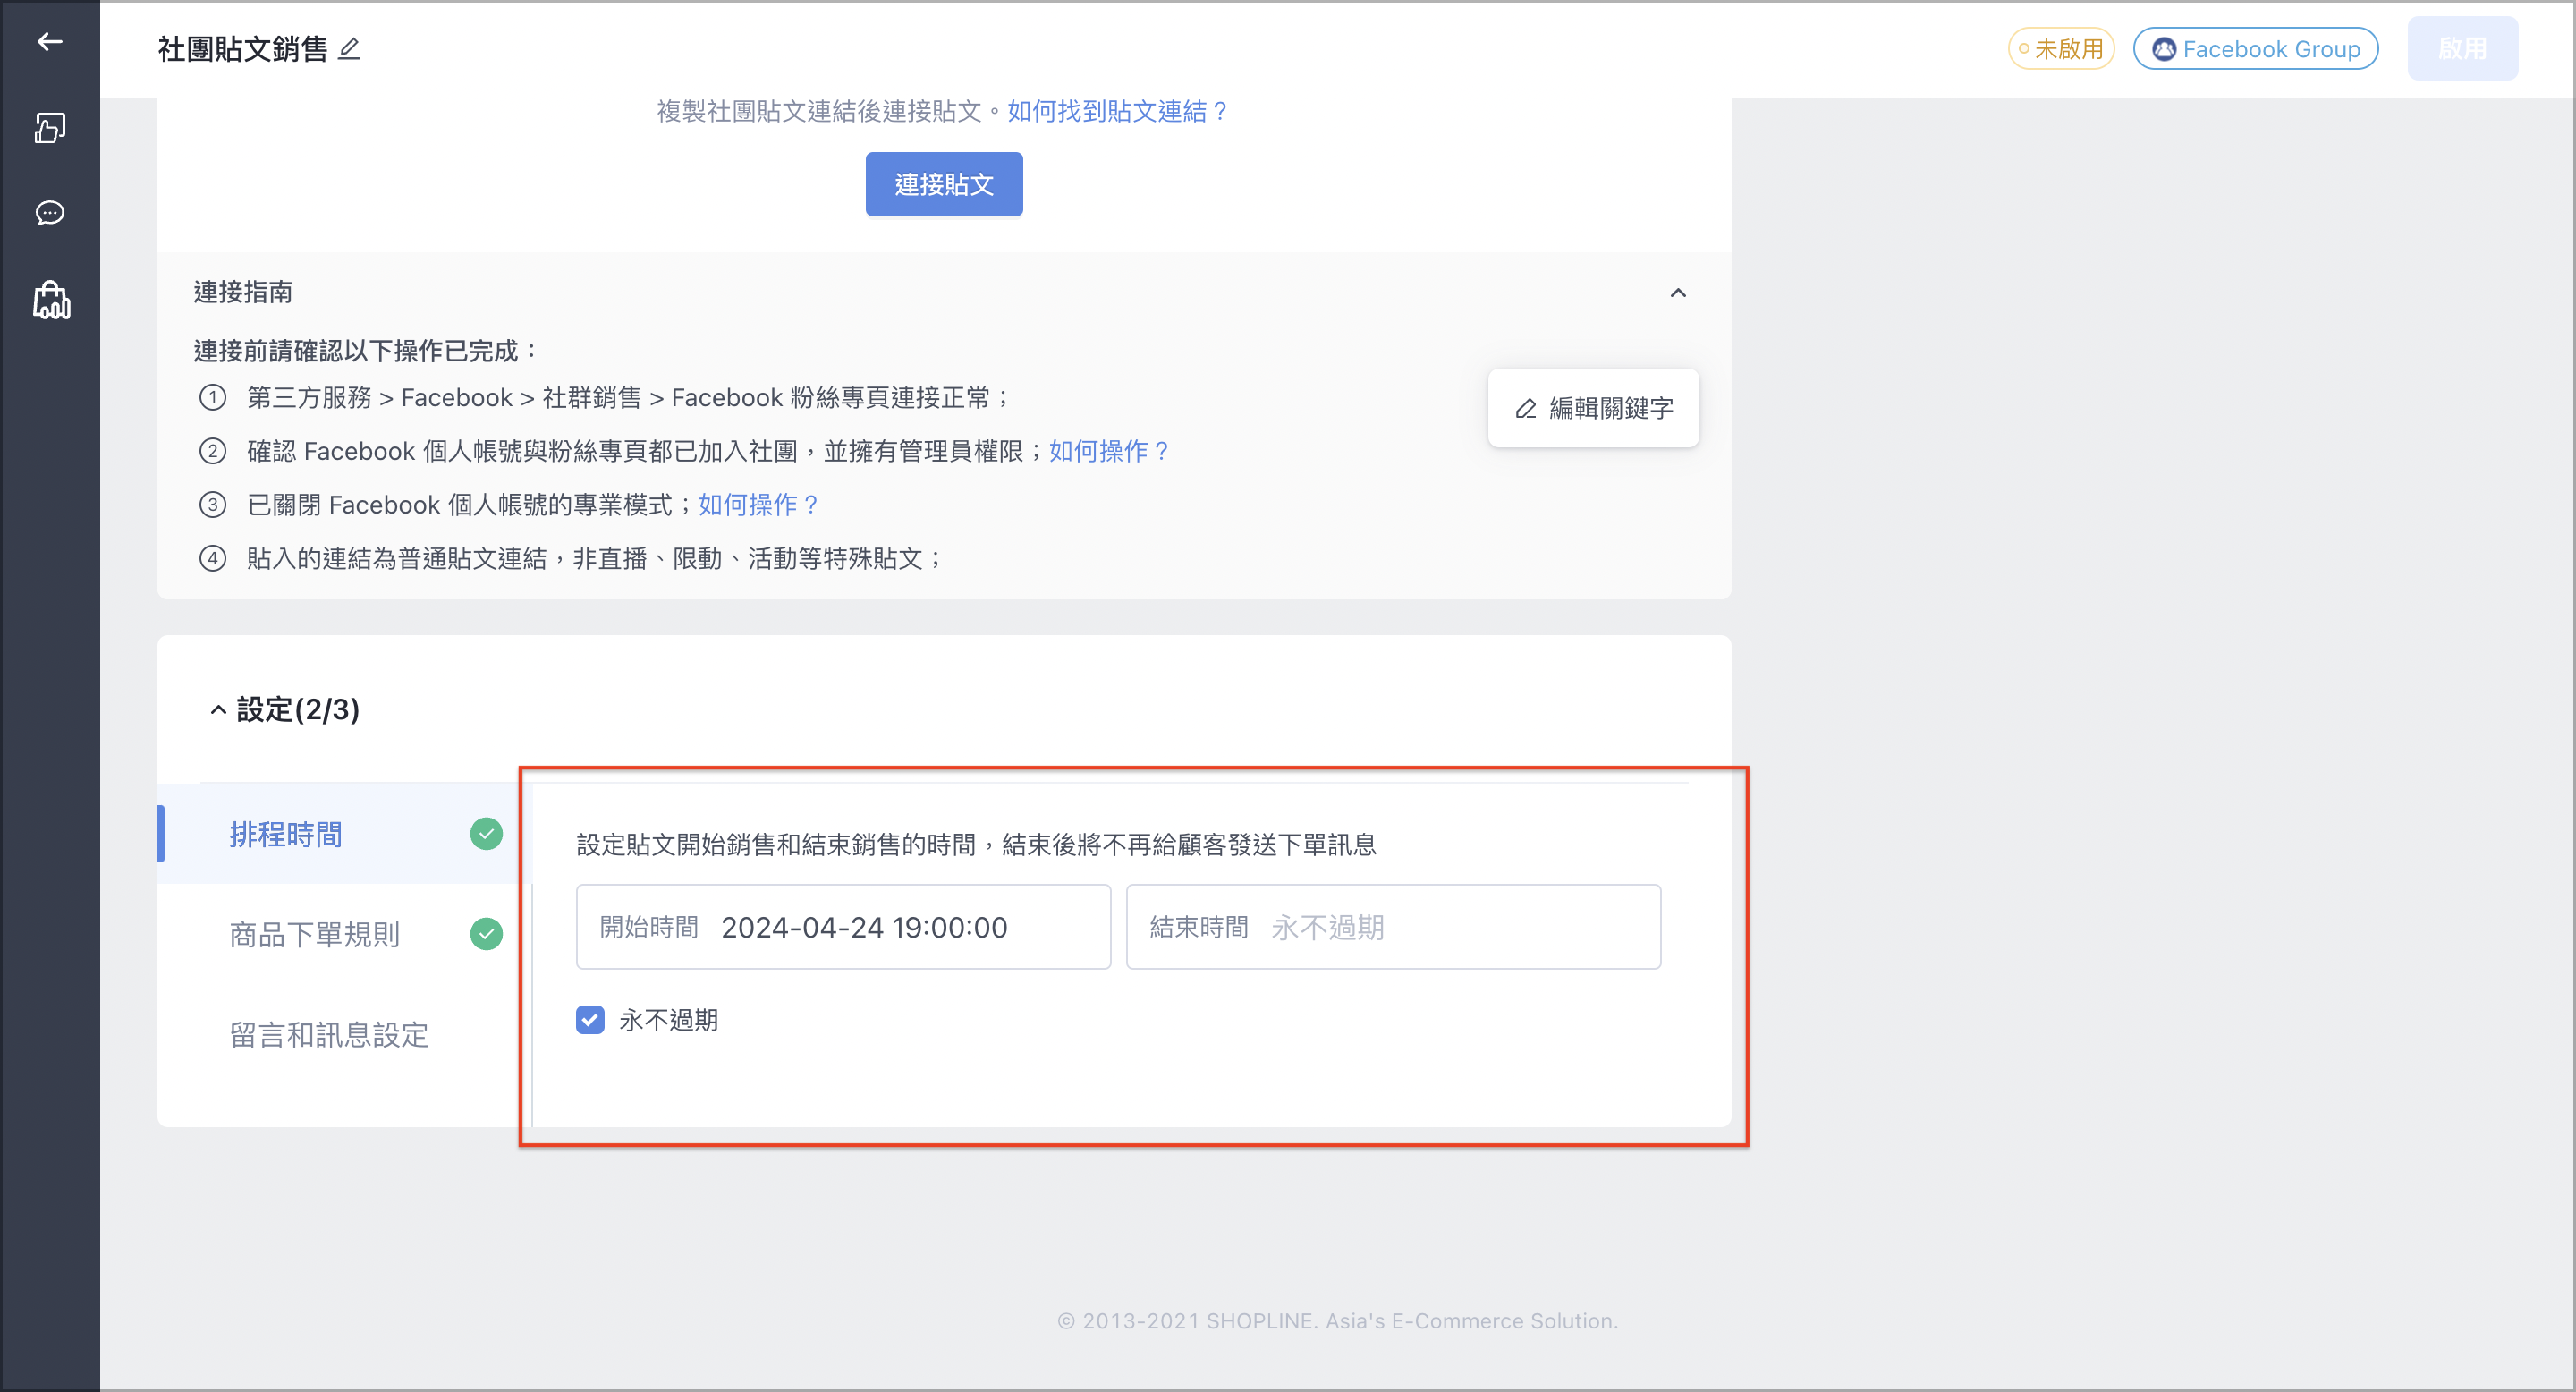Edit the title 社團貼文銷售 pencil icon

pyautogui.click(x=349, y=49)
